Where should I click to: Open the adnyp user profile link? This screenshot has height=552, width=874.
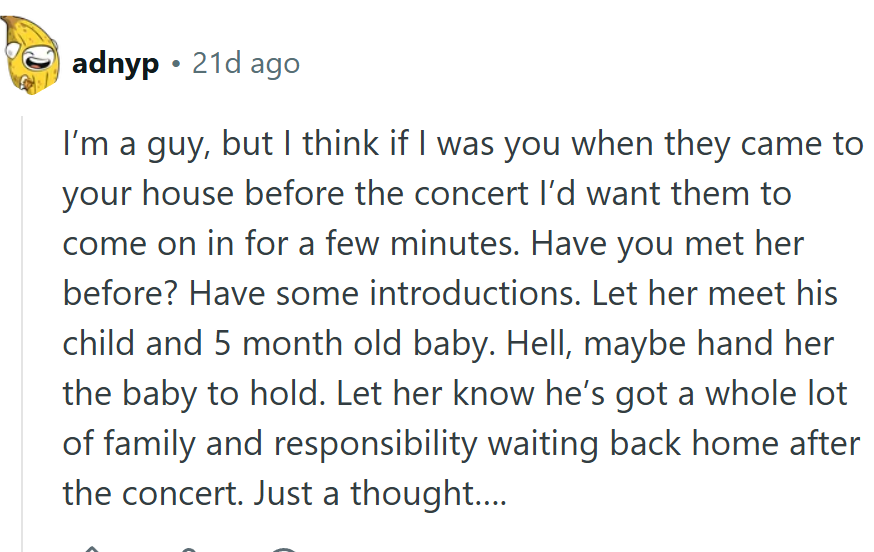[115, 64]
